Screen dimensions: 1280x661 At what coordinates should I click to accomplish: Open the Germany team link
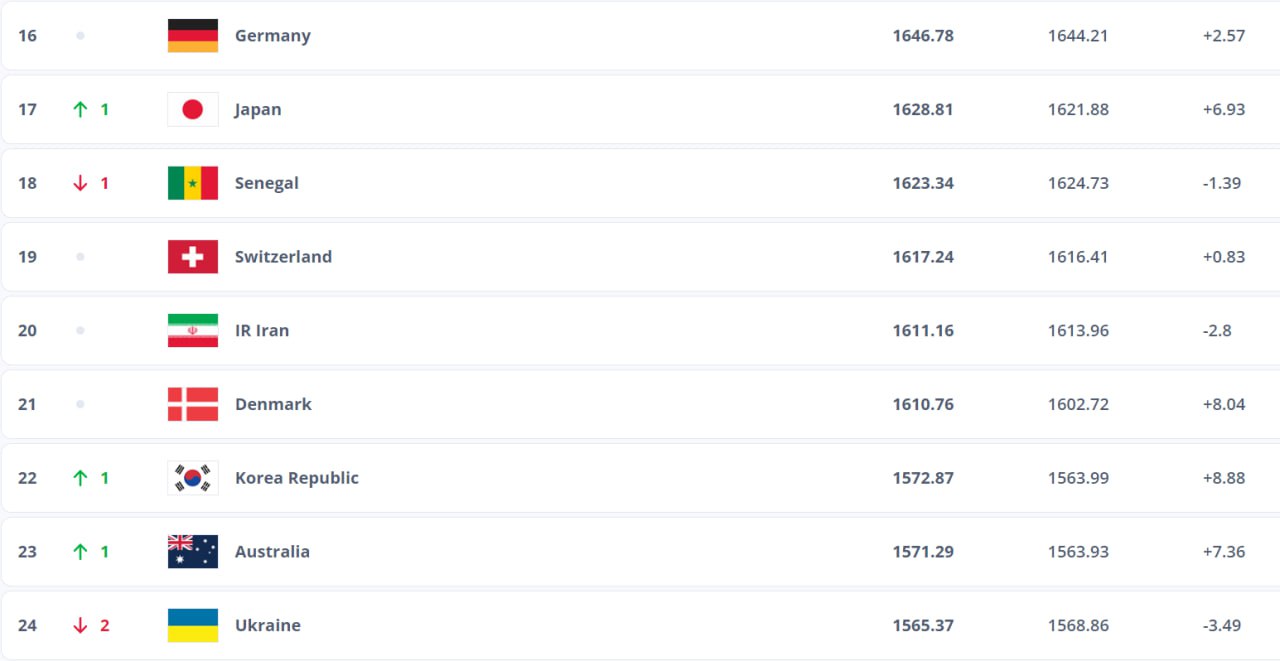click(272, 36)
